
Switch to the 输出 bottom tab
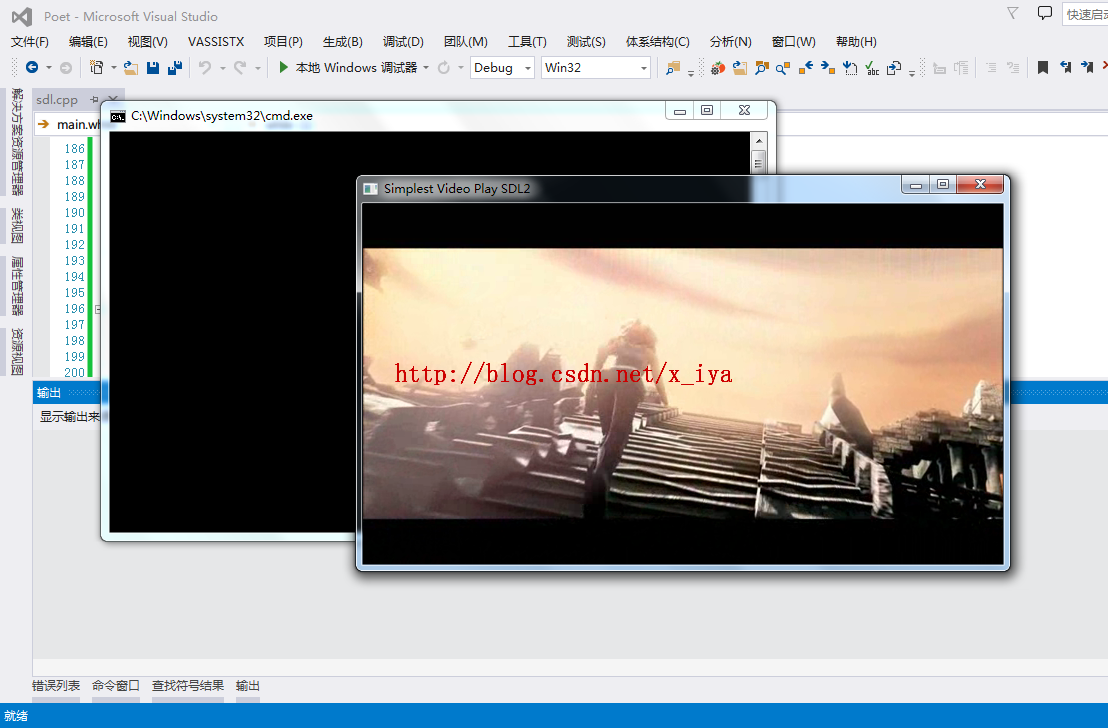248,686
